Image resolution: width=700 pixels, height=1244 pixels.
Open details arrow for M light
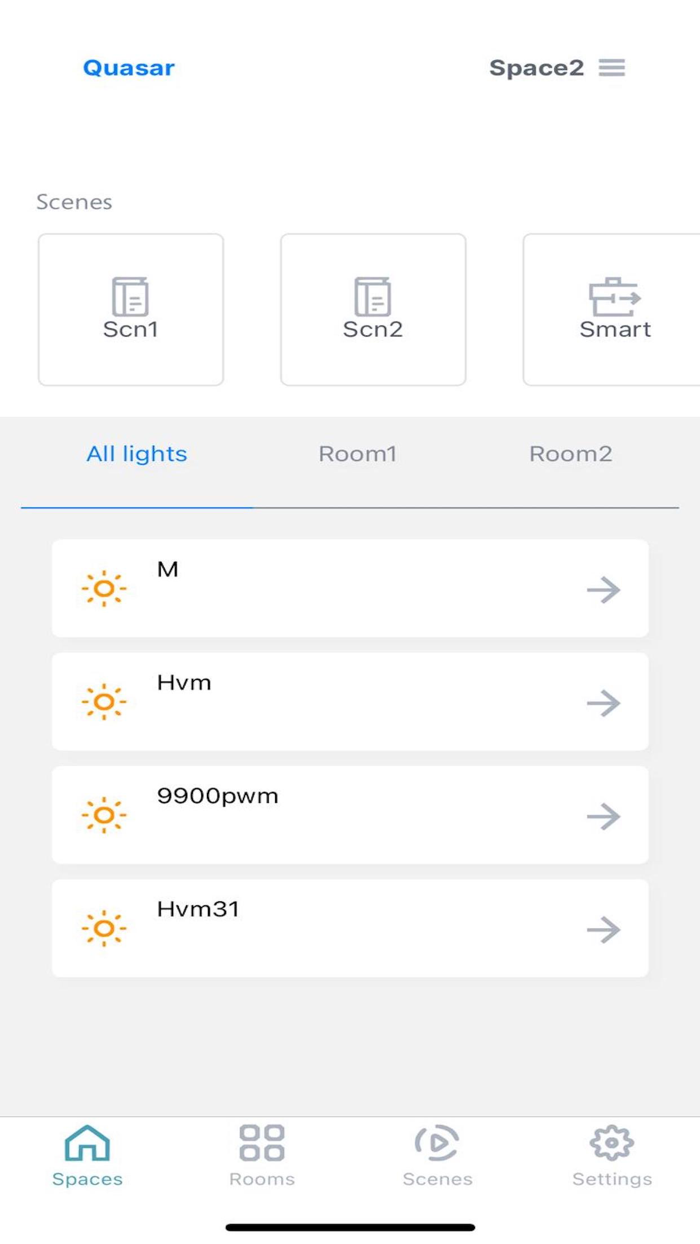click(x=603, y=590)
